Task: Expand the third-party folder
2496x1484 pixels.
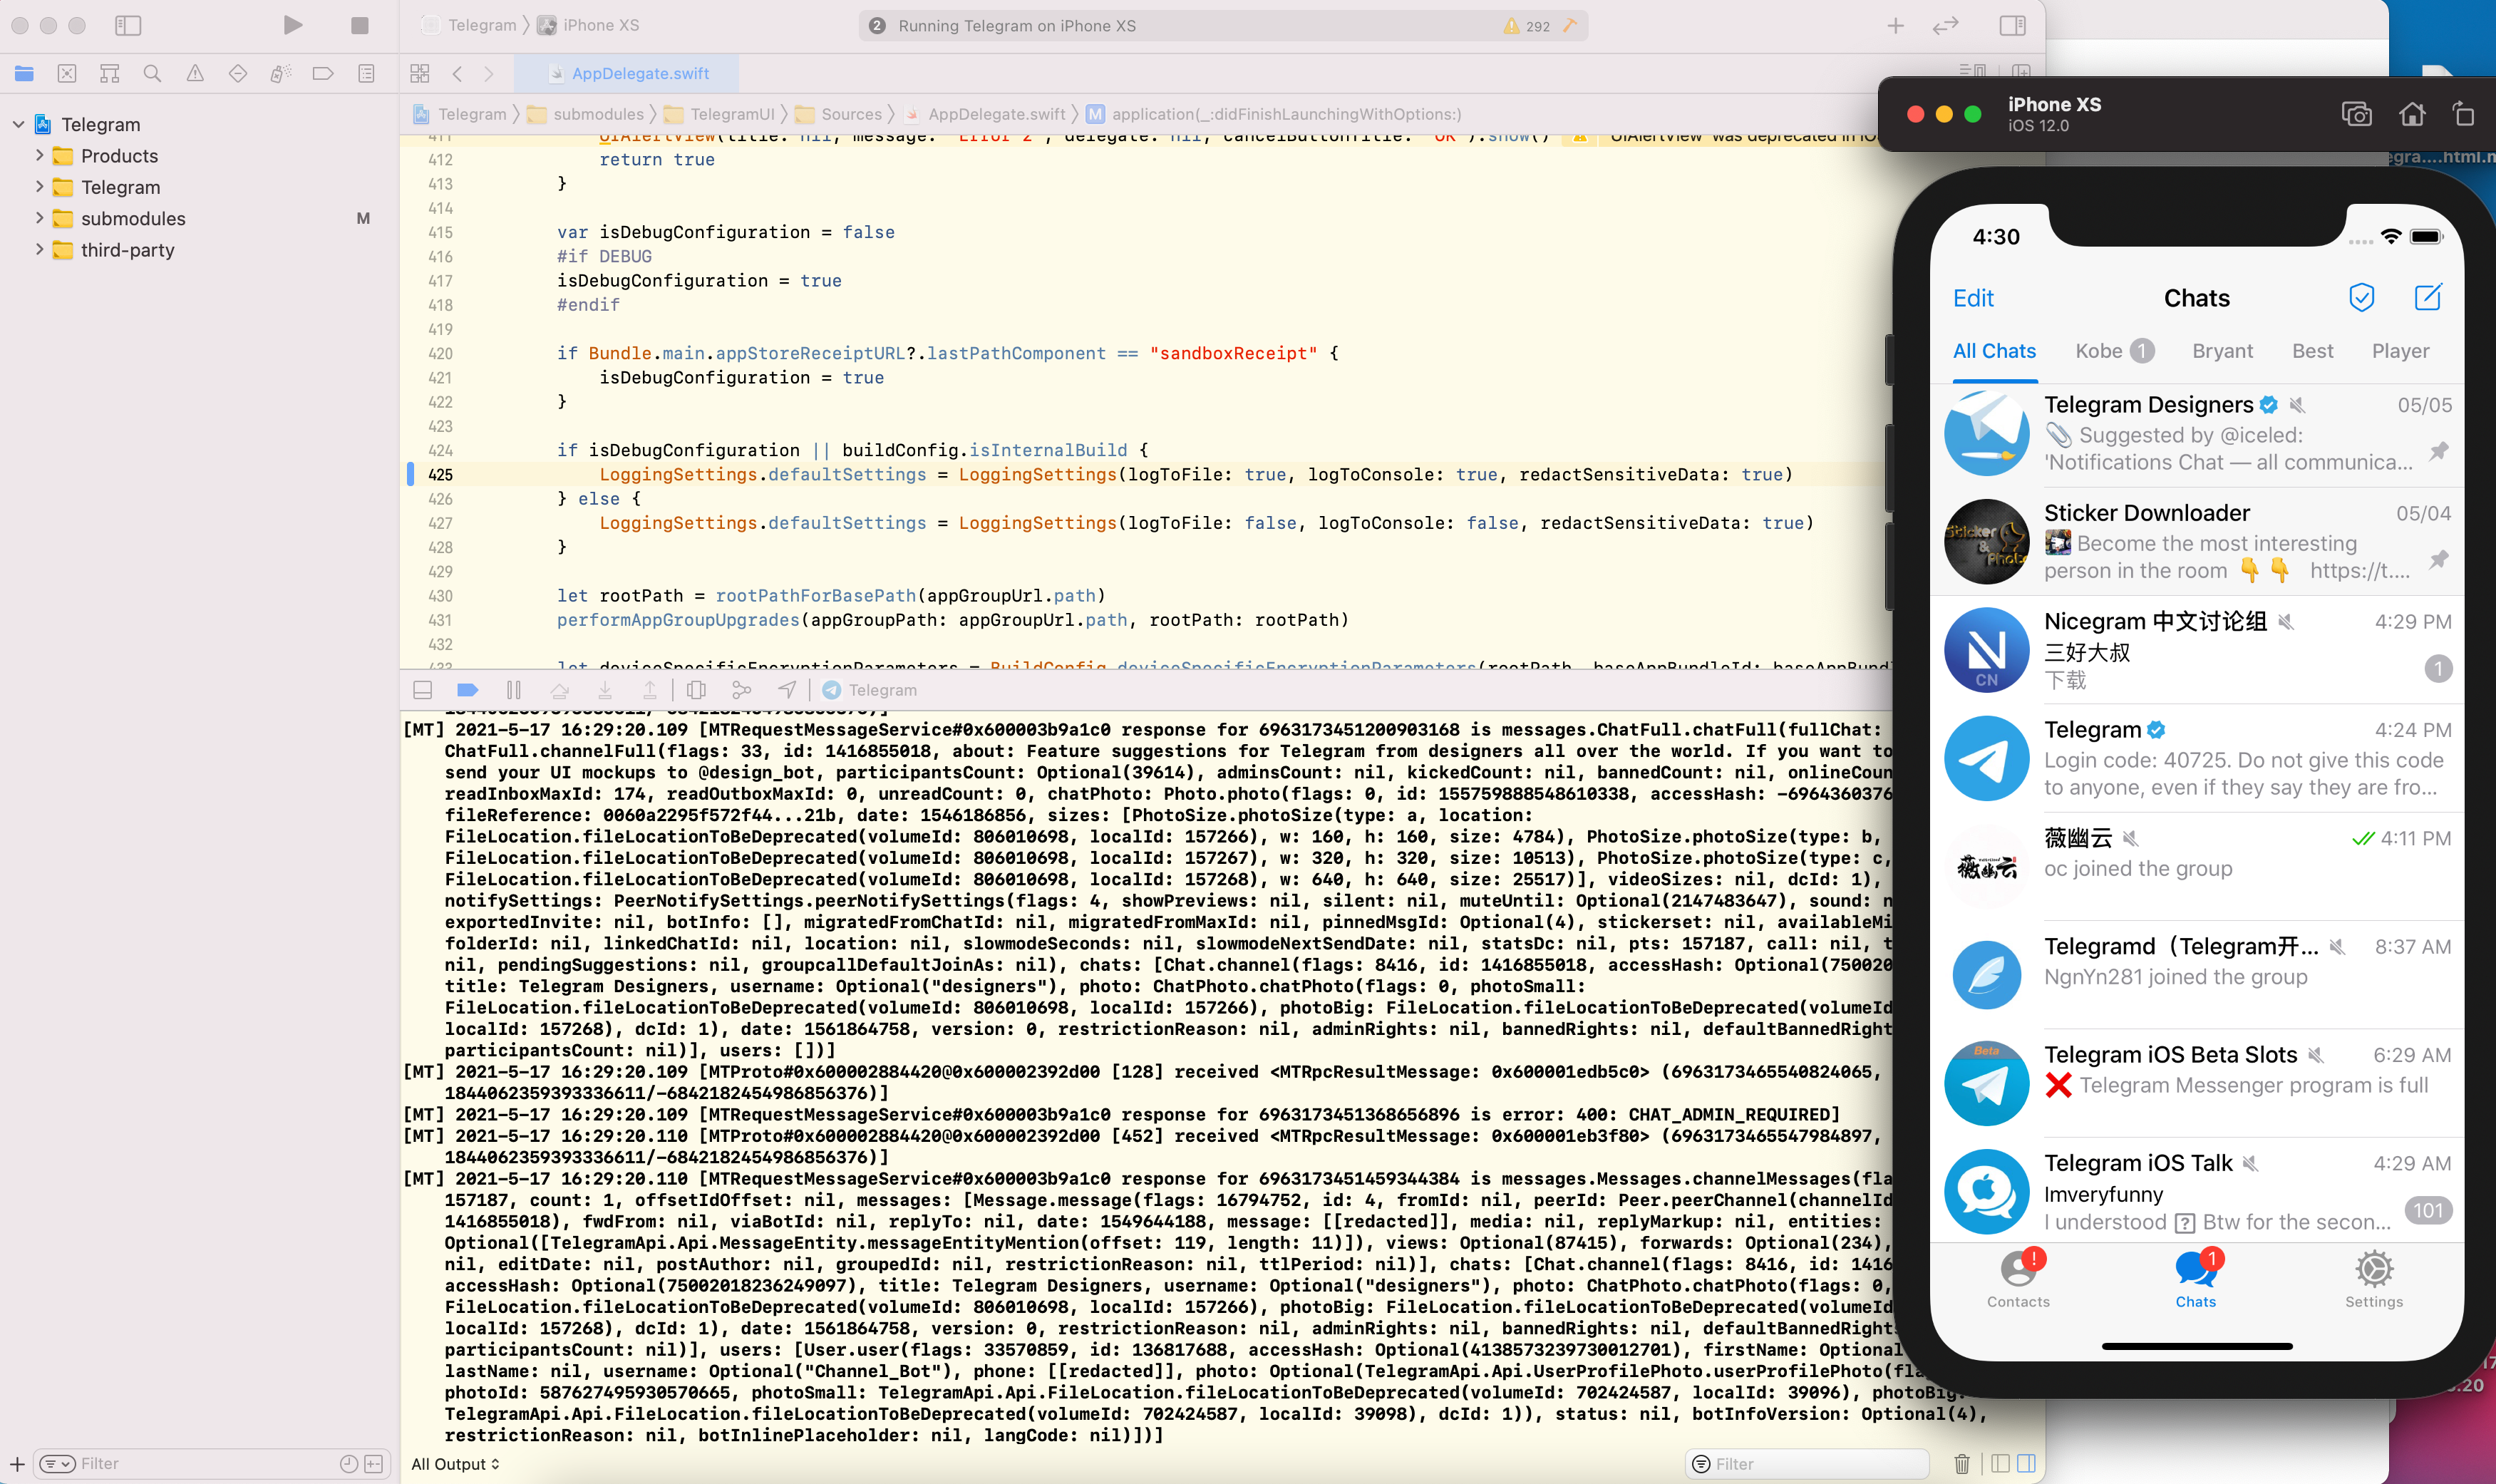Action: (x=39, y=249)
